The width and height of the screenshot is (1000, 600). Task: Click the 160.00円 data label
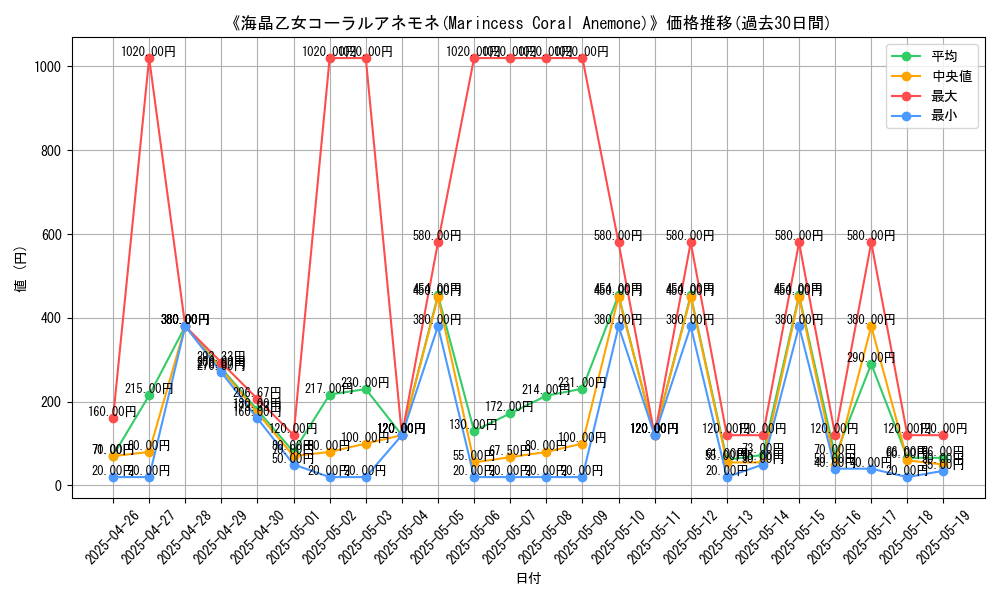coord(112,412)
